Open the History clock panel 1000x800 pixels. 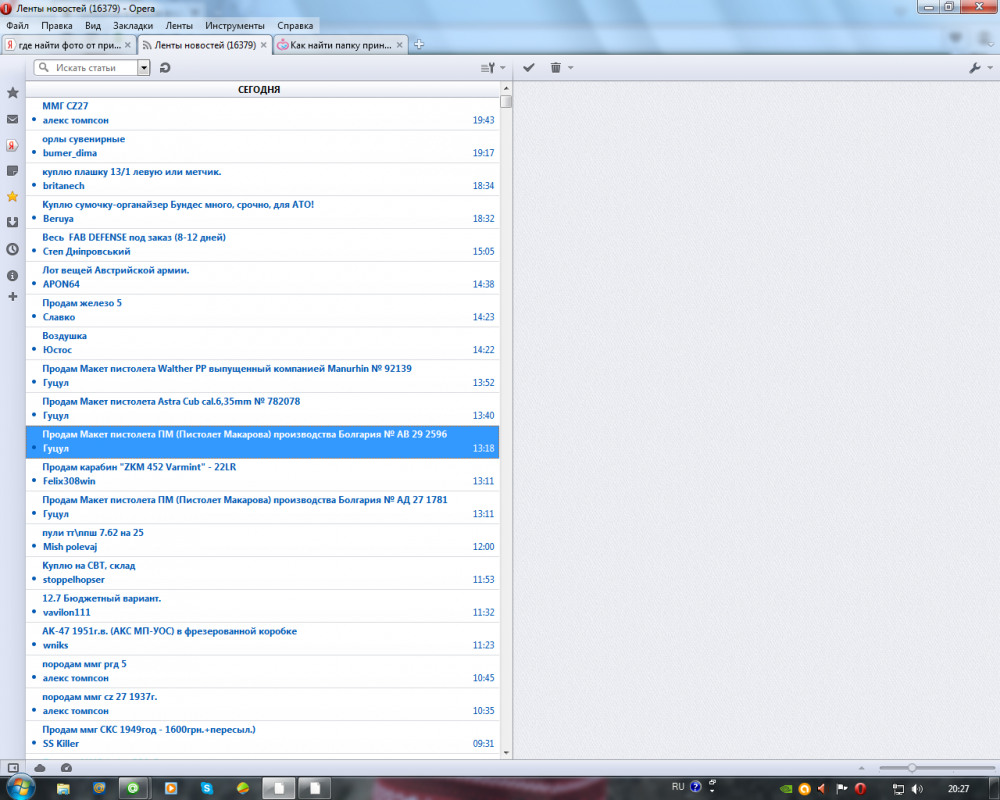(x=12, y=249)
